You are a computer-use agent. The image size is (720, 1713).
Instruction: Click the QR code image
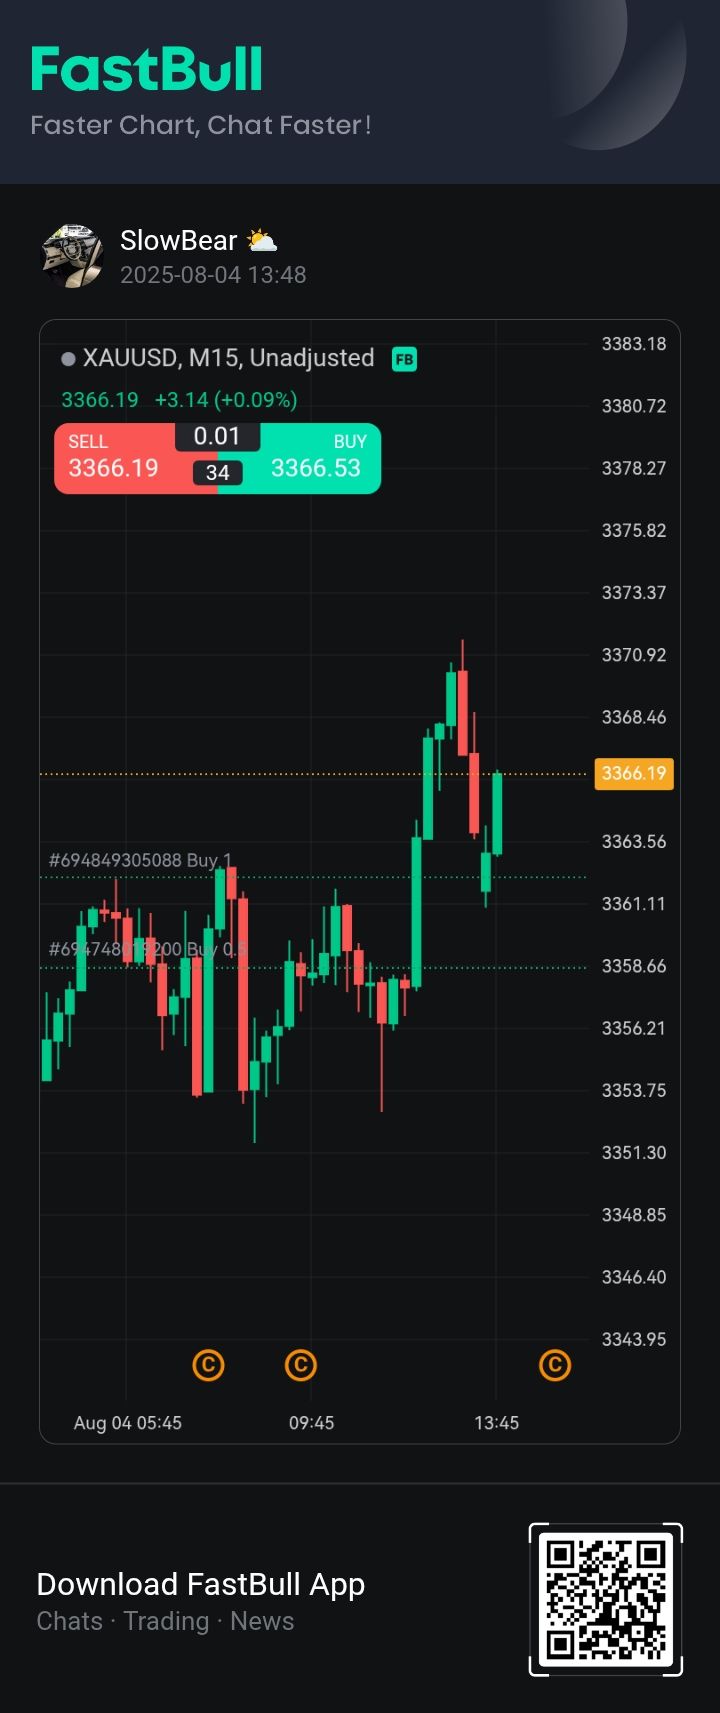(606, 1599)
